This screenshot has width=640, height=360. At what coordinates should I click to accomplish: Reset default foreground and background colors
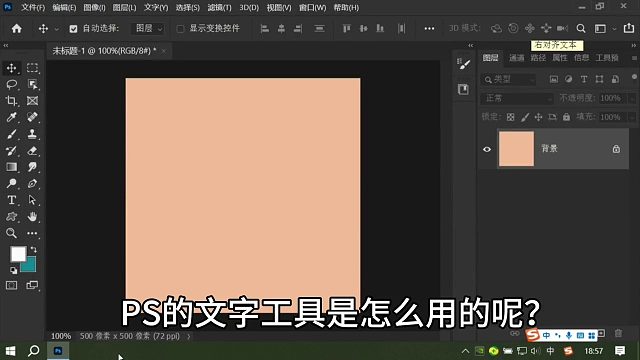pyautogui.click(x=13, y=270)
